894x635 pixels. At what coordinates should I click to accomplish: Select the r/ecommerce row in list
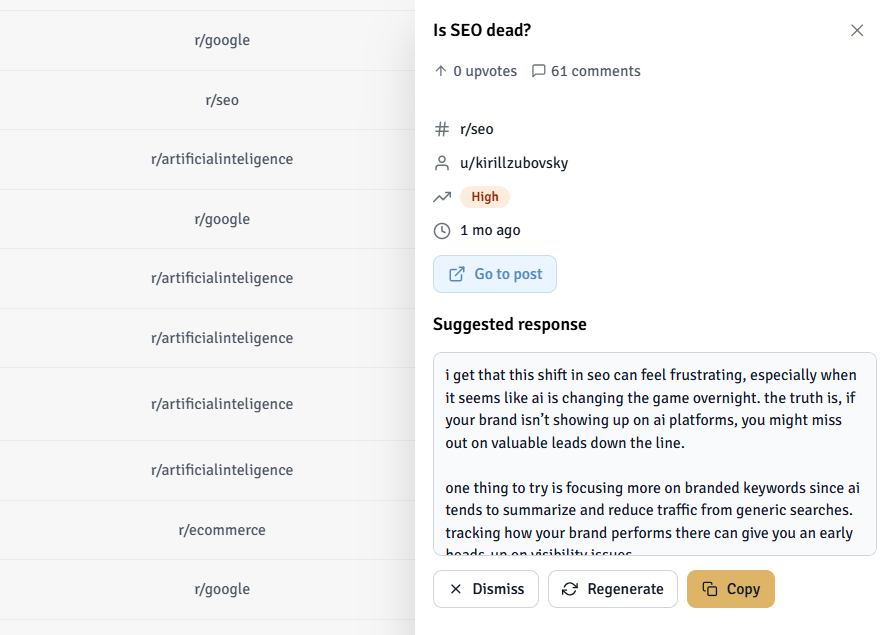222,530
